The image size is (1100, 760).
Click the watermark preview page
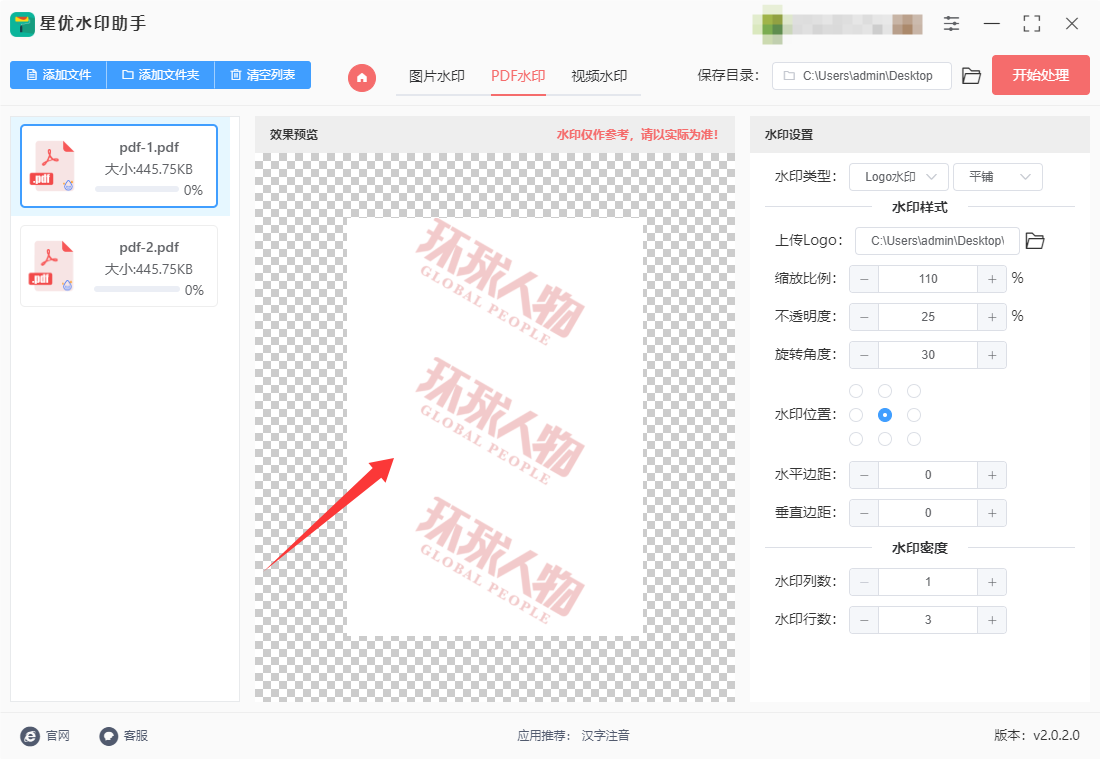coord(495,427)
